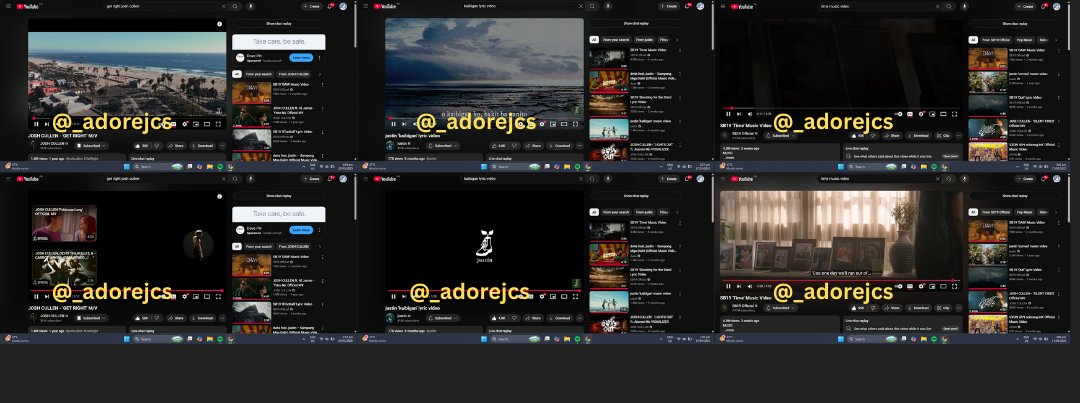
Task: Pause playback in the Get Right end-screen window
Action: click(x=36, y=296)
